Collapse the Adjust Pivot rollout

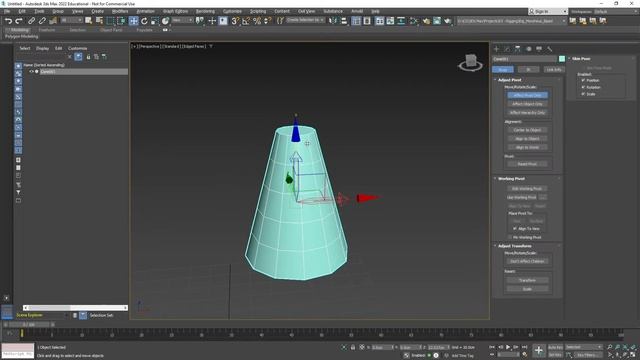click(x=509, y=80)
